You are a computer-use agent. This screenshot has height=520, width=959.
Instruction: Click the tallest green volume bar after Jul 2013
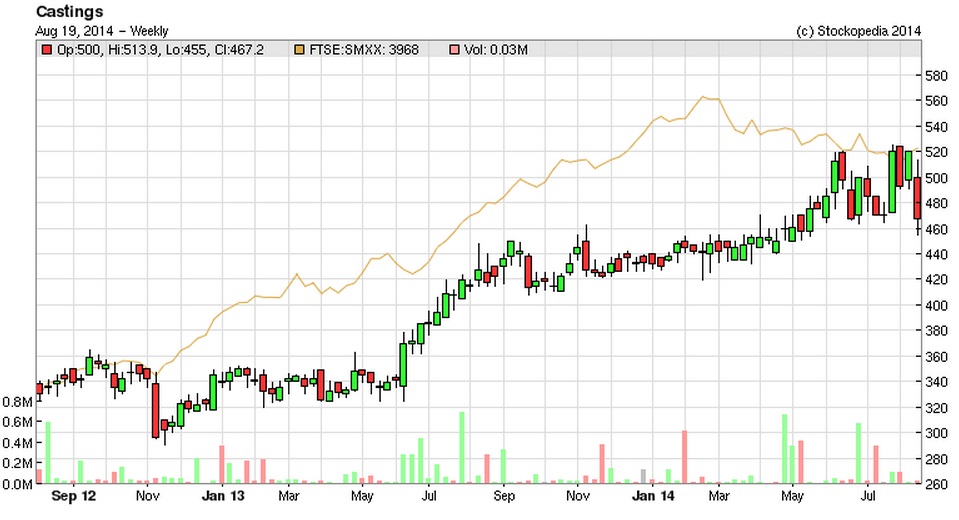pyautogui.click(x=462, y=448)
